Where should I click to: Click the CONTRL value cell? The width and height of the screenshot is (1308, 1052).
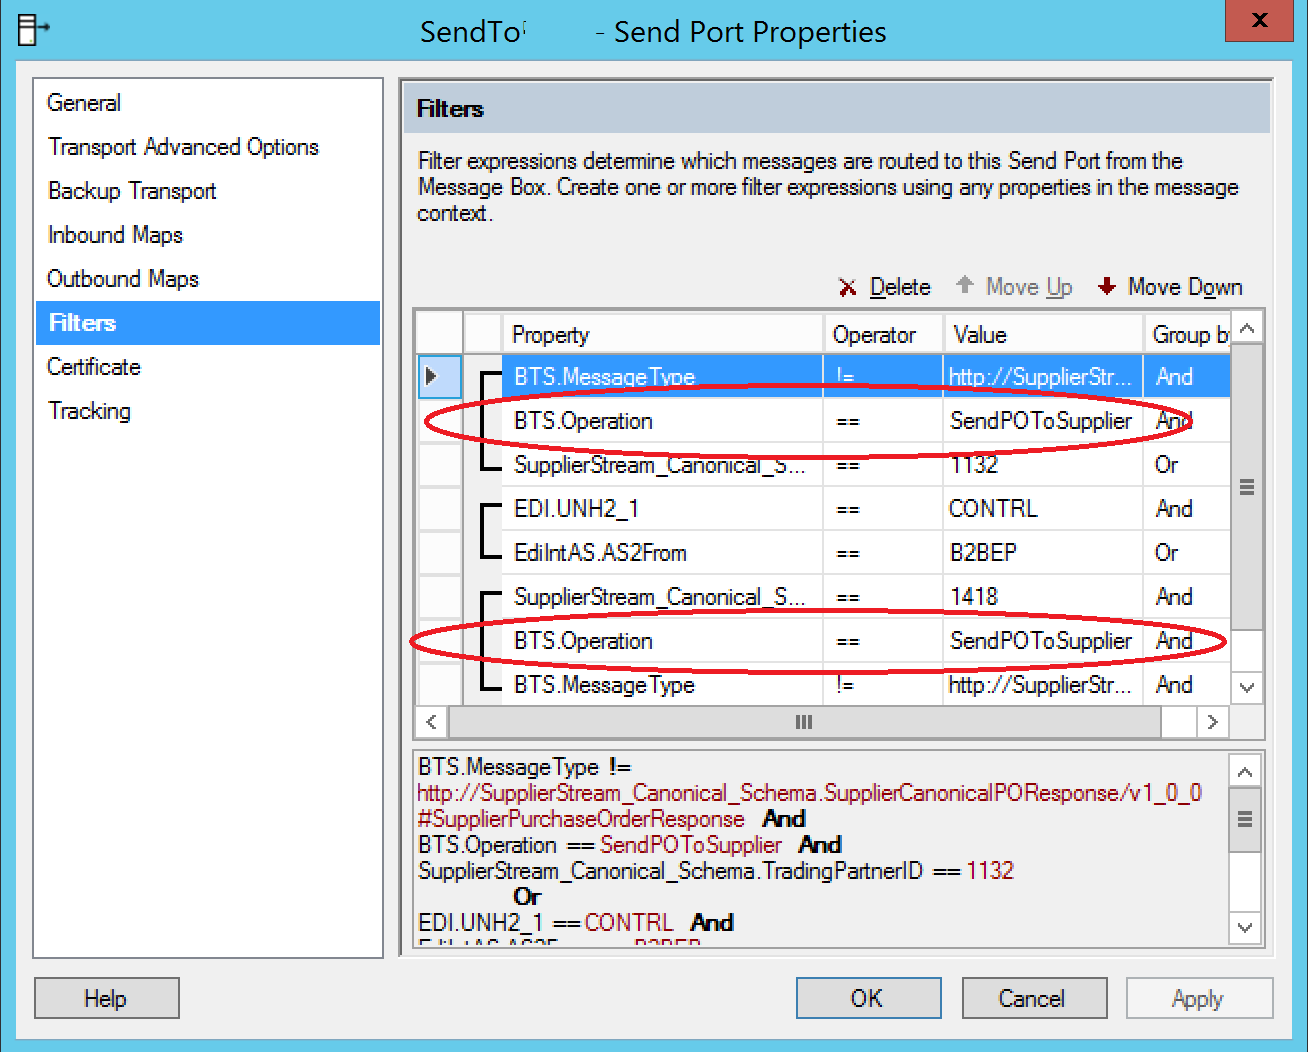(1043, 509)
